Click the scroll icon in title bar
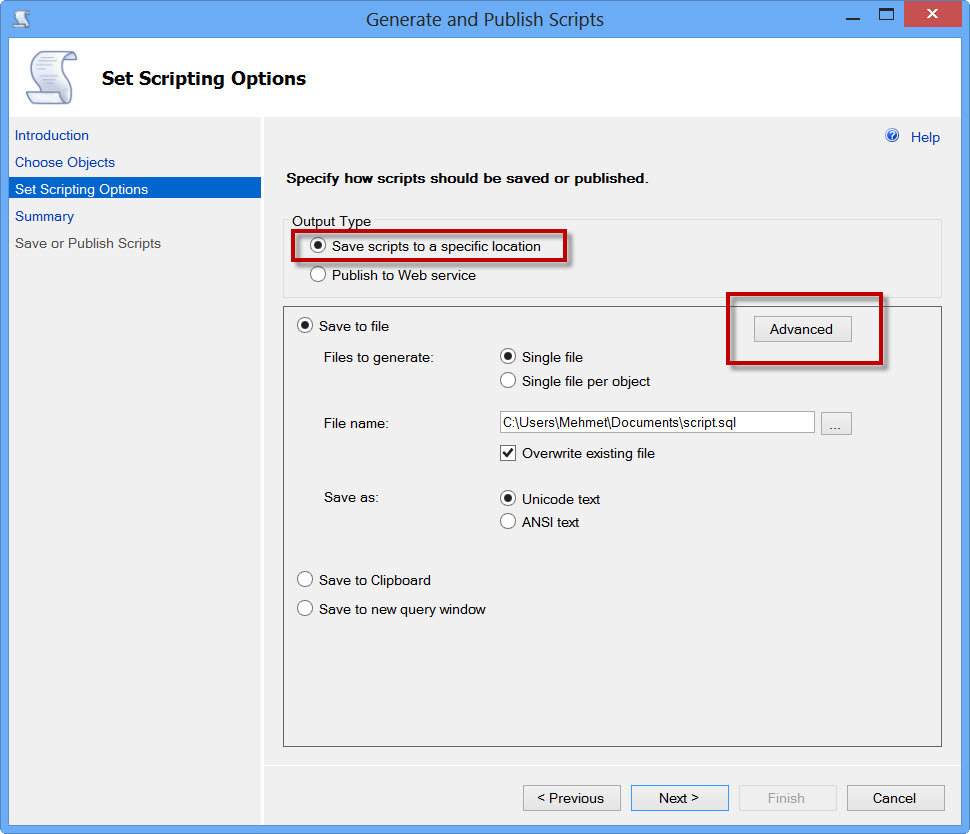This screenshot has height=834, width=970. point(21,18)
